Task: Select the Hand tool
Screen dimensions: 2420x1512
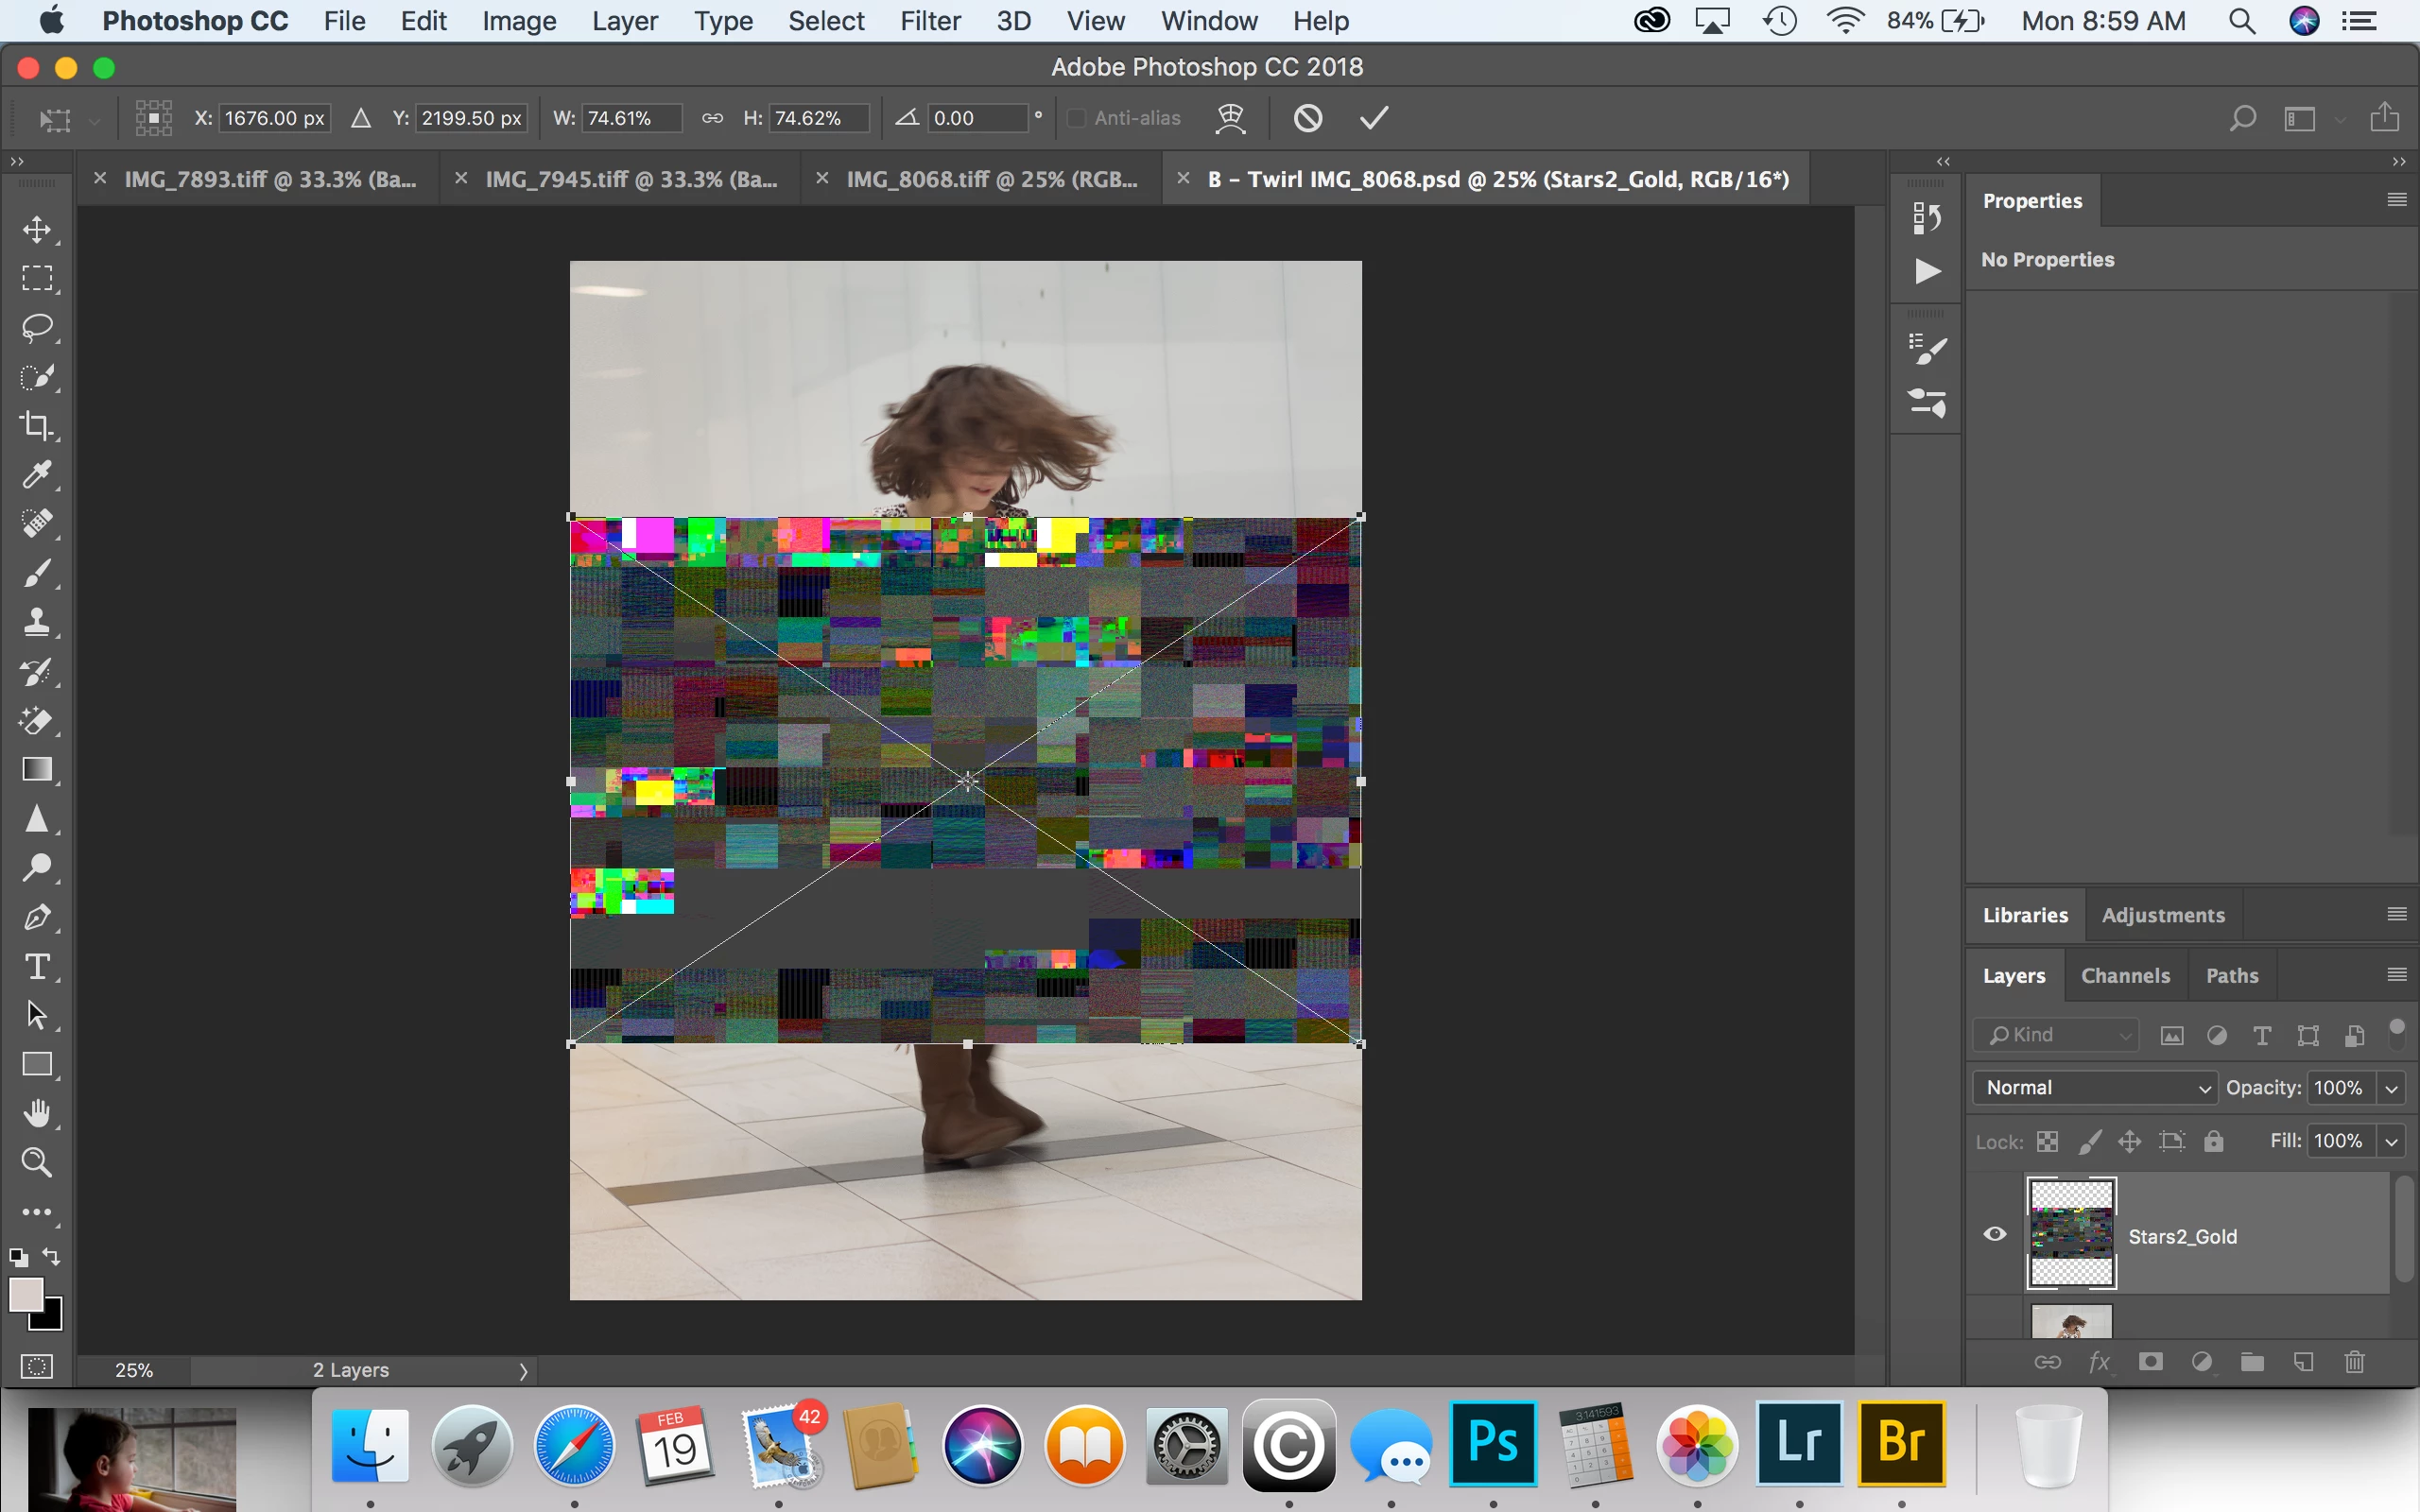Action: click(37, 1113)
